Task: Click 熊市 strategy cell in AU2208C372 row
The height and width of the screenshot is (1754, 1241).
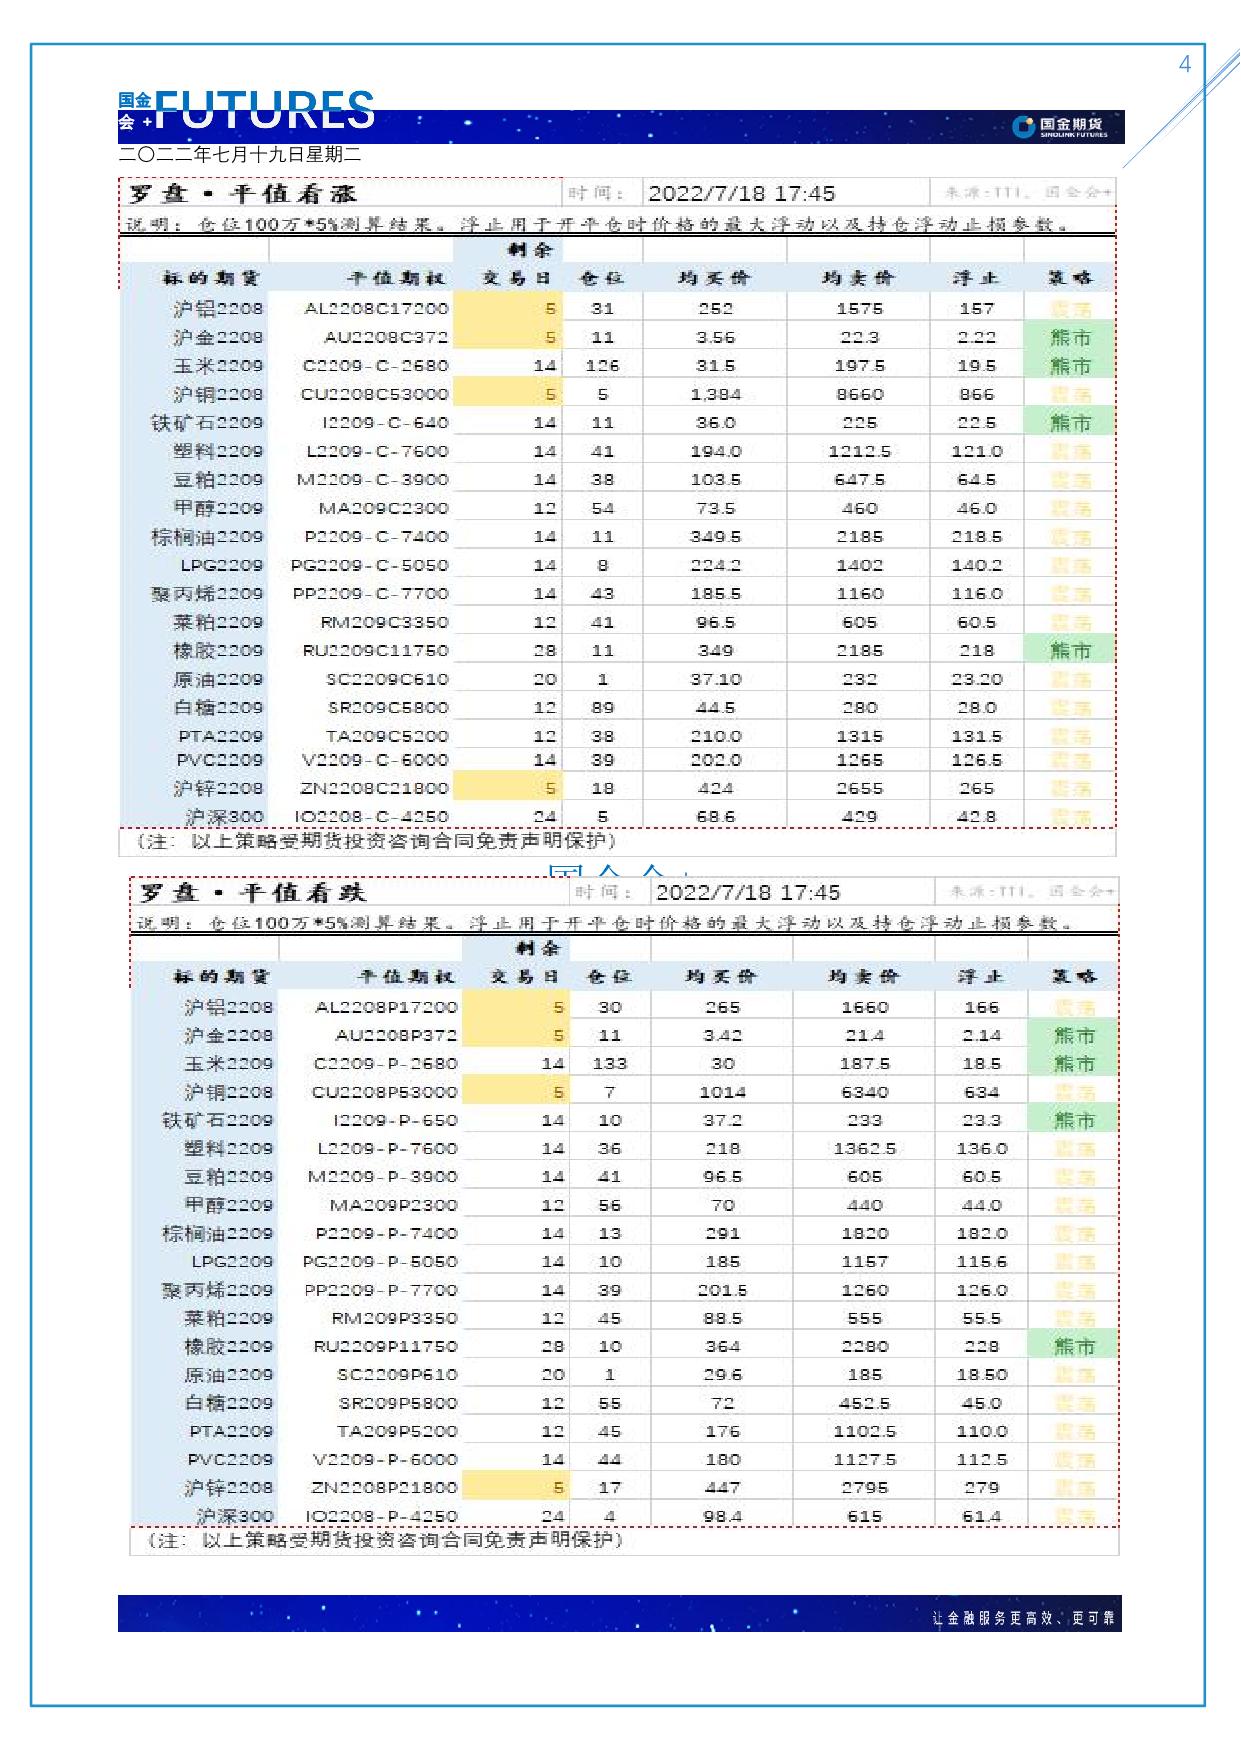Action: pos(1070,337)
